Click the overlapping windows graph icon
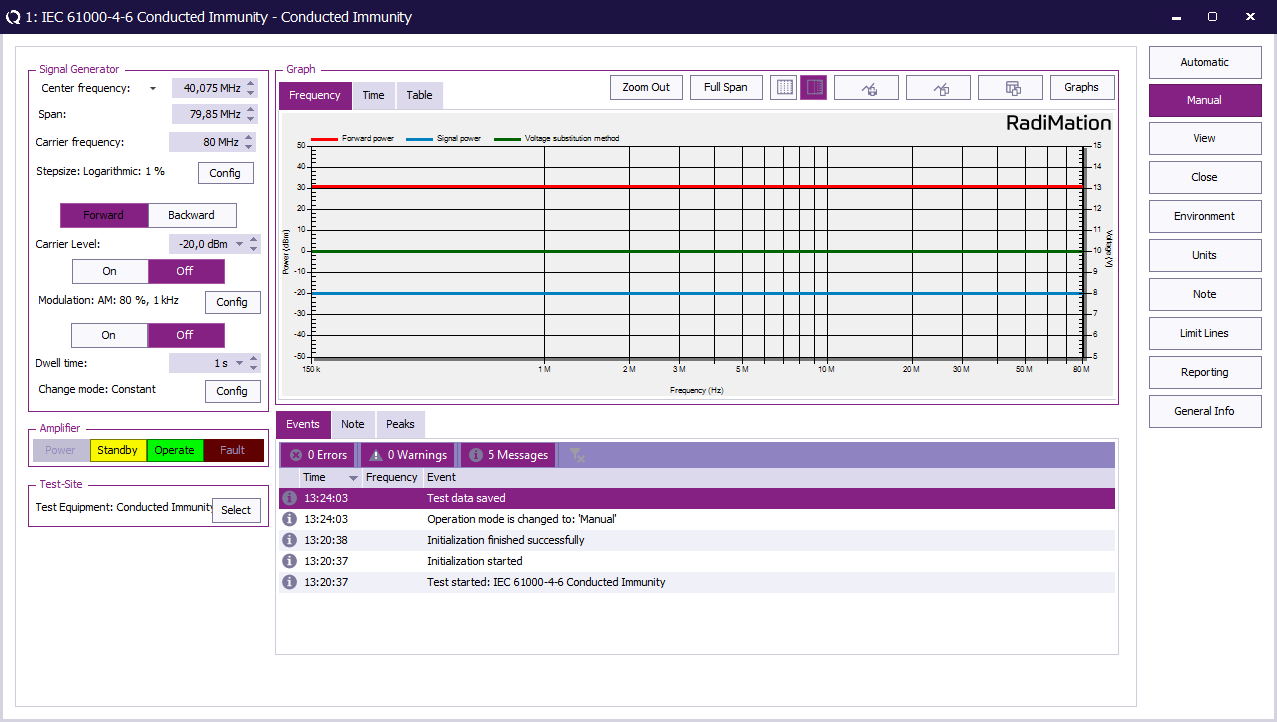The height and width of the screenshot is (722, 1277). coord(1010,88)
